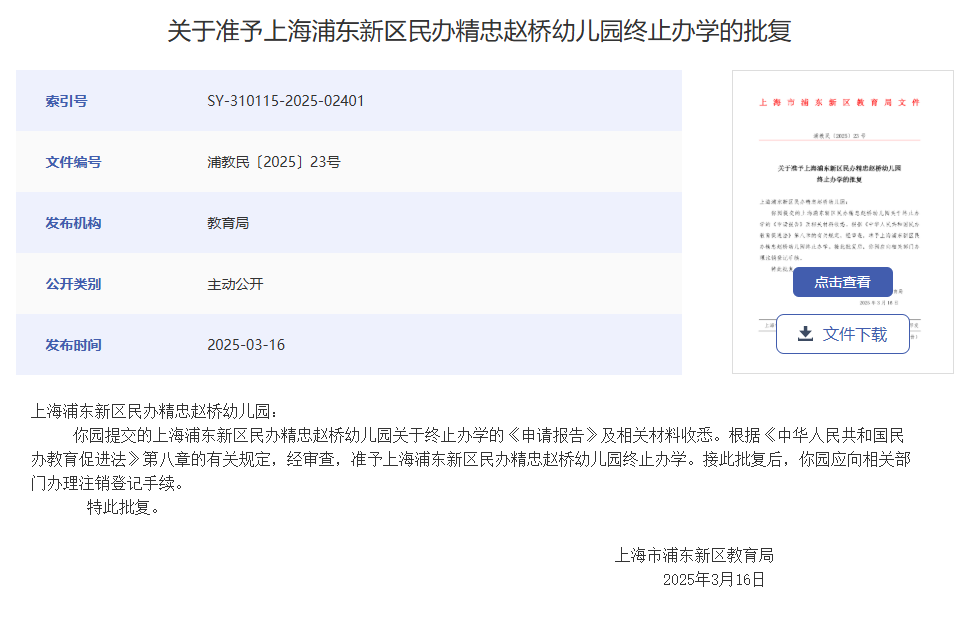Click the salutation line 上海浦东新区民办精忠赵桥幼儿园：
The height and width of the screenshot is (617, 972).
(151, 411)
